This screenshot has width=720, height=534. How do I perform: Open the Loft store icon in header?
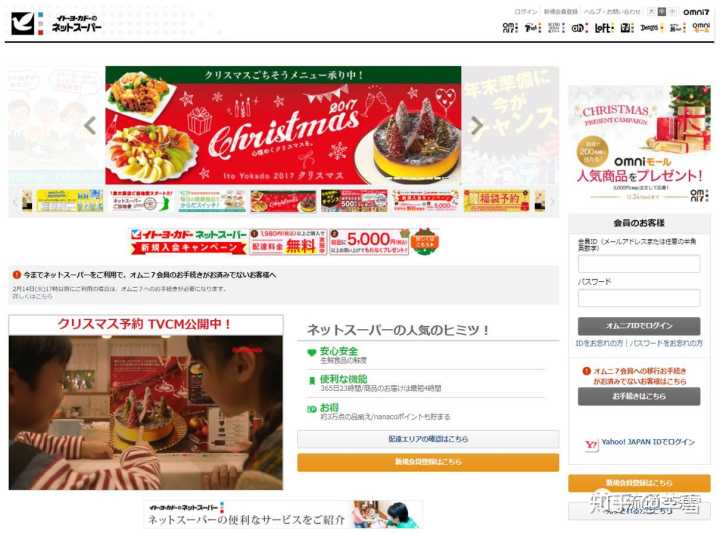tap(603, 28)
